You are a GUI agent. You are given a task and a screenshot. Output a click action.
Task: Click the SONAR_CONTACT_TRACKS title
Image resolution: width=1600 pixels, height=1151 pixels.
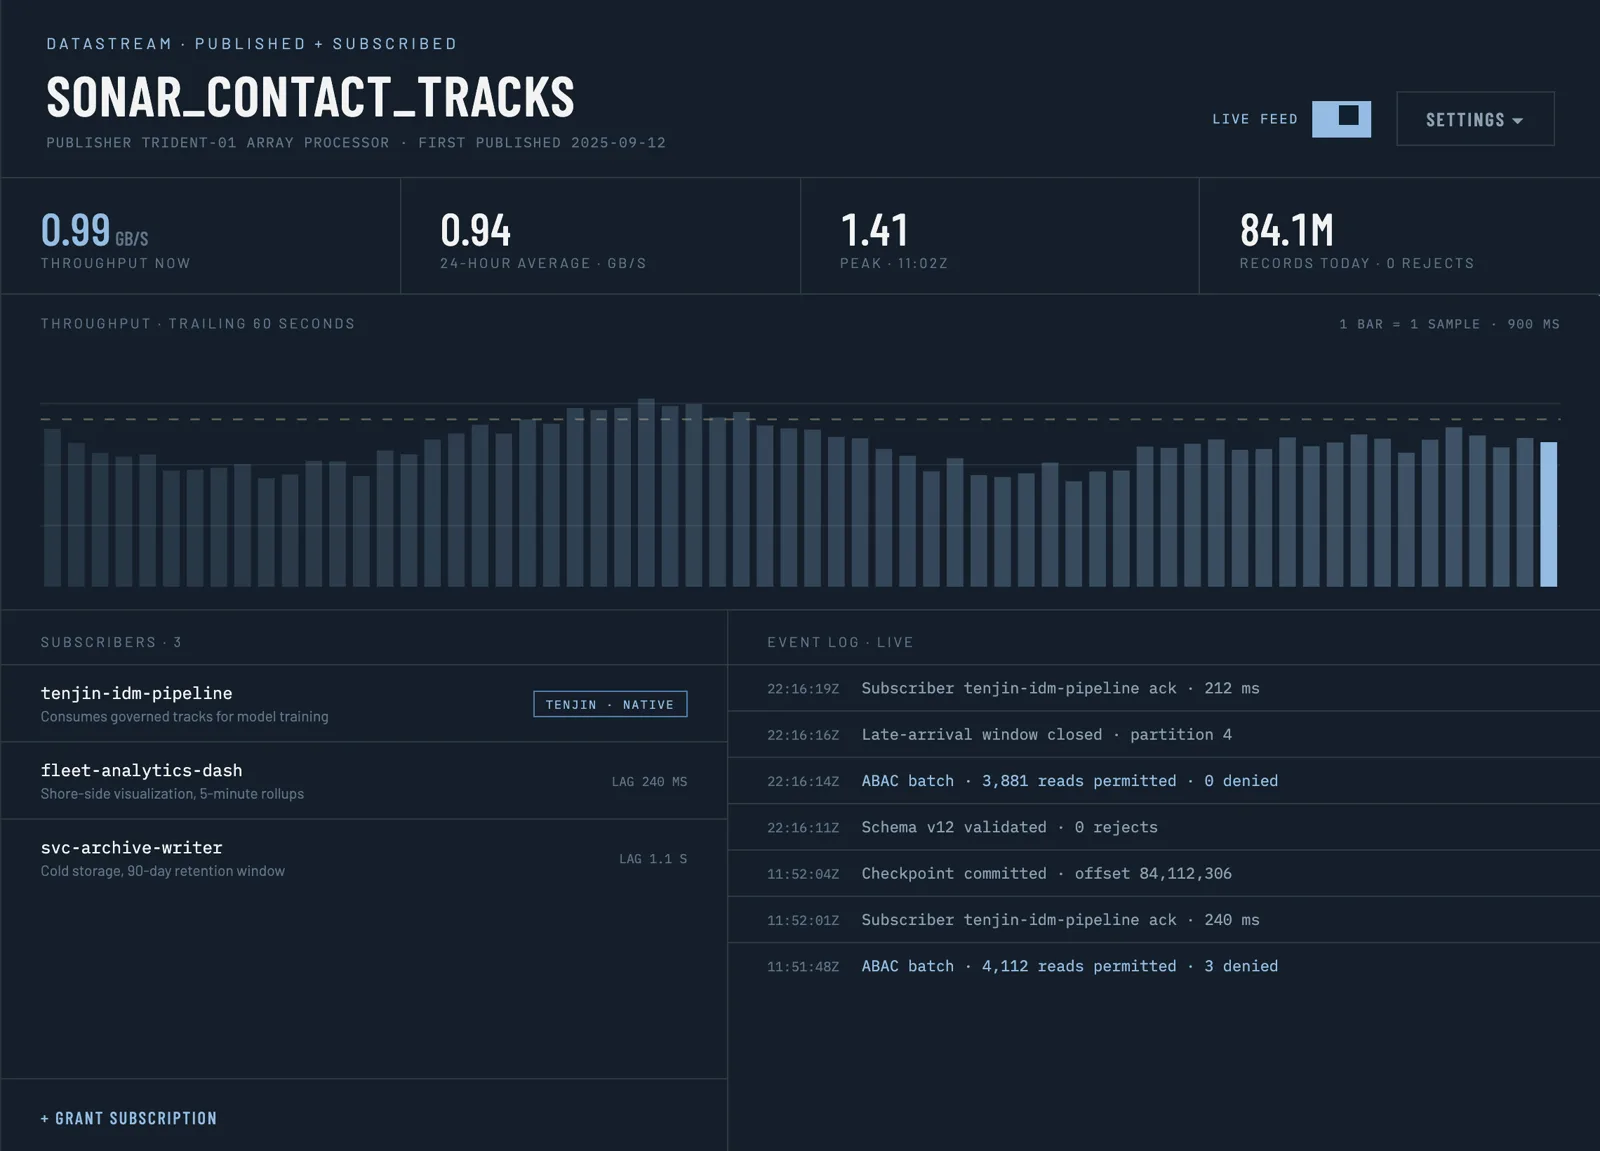pos(310,97)
